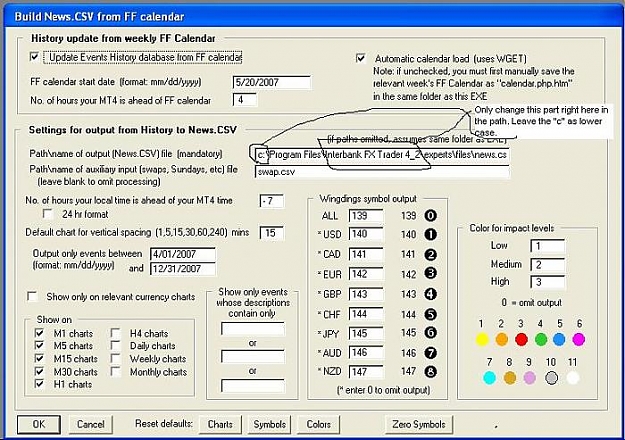Click the auxiliary input swap.csv field
The height and width of the screenshot is (440, 625).
pyautogui.click(x=382, y=172)
